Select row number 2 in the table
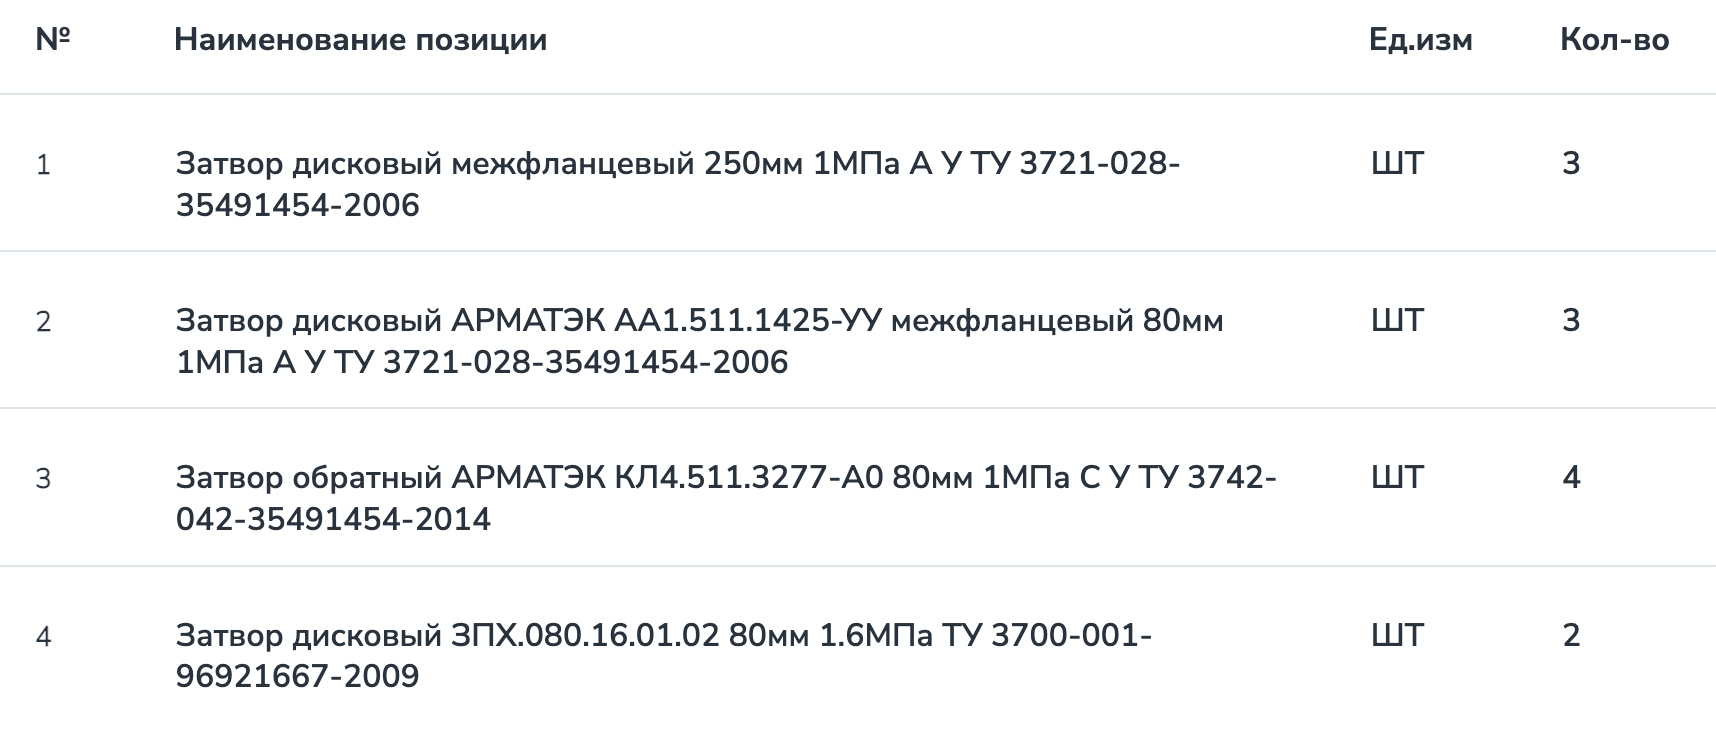 pyautogui.click(x=43, y=322)
